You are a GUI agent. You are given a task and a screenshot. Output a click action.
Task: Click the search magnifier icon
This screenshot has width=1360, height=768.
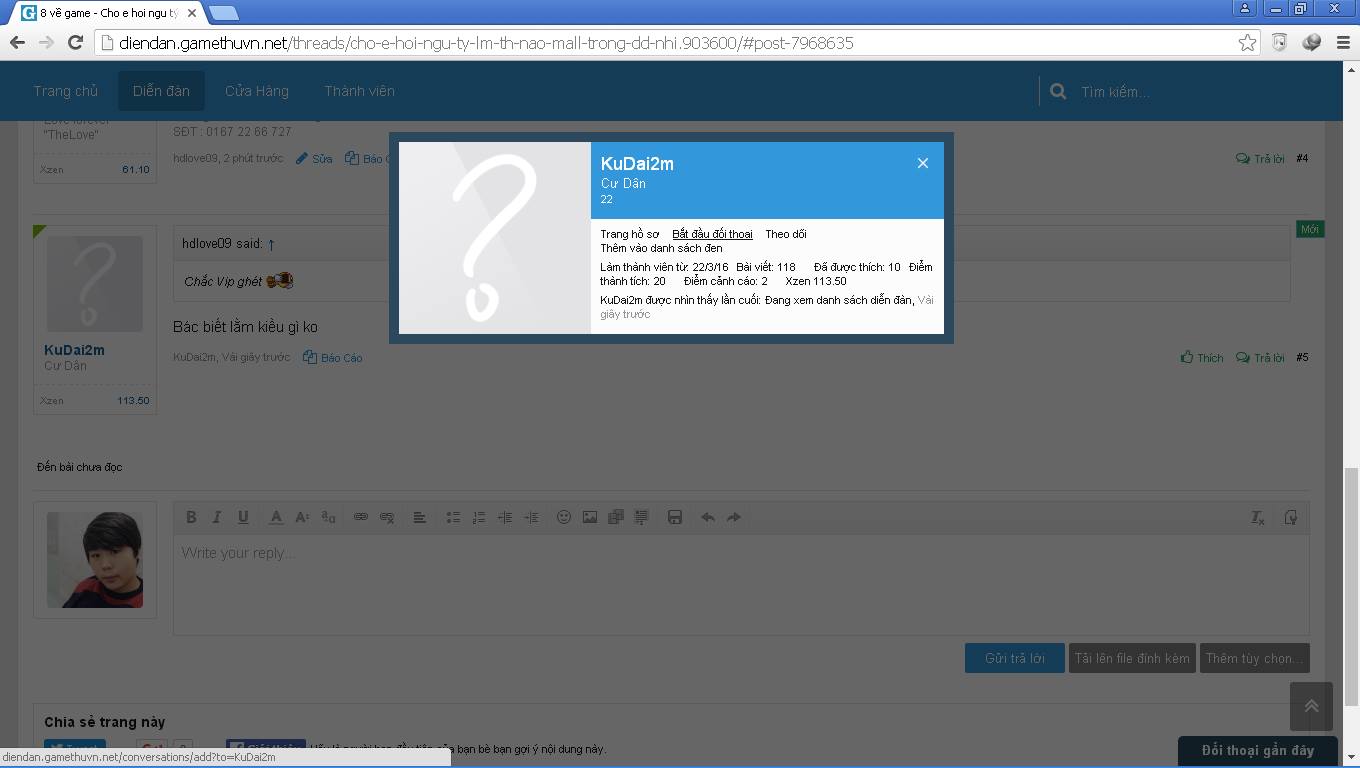coord(1058,91)
